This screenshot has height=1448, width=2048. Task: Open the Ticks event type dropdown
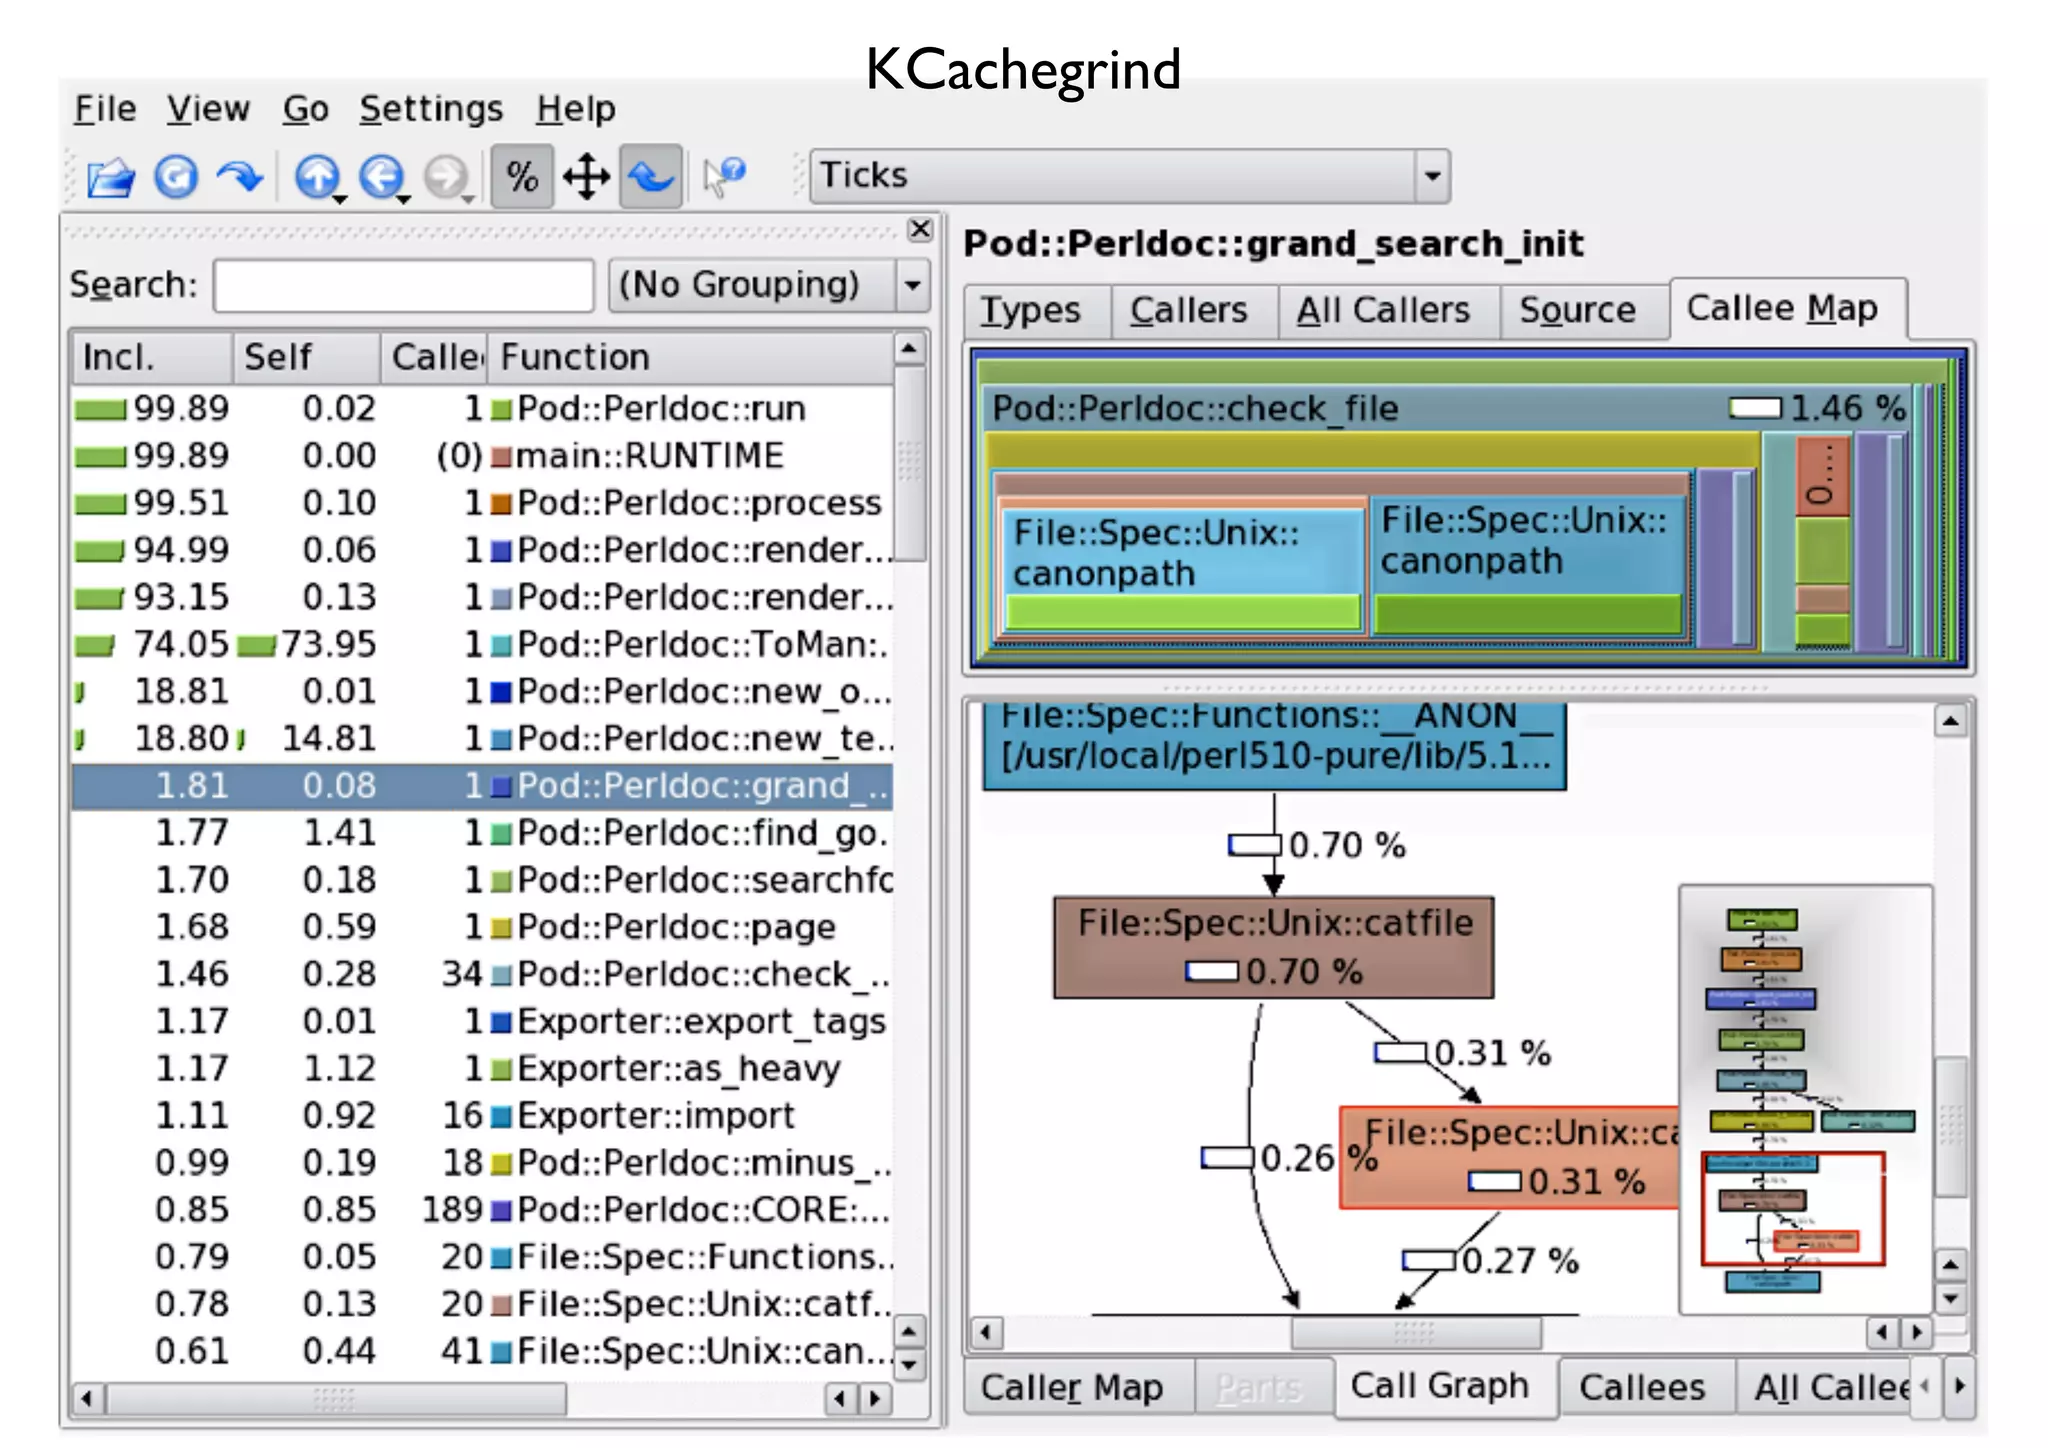click(x=1431, y=176)
